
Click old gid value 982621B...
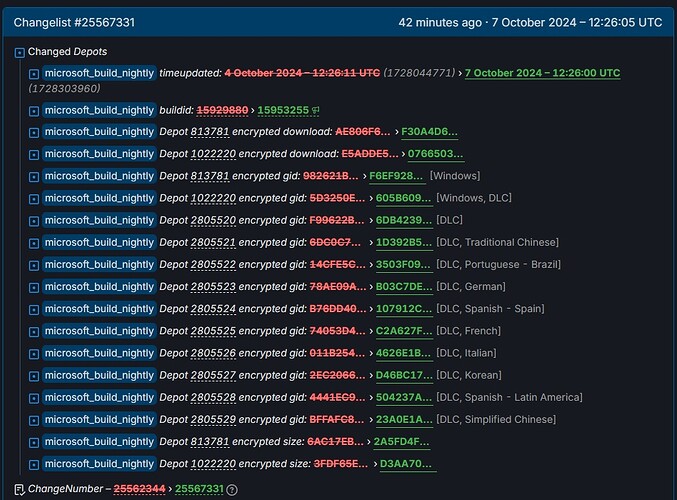coord(331,176)
